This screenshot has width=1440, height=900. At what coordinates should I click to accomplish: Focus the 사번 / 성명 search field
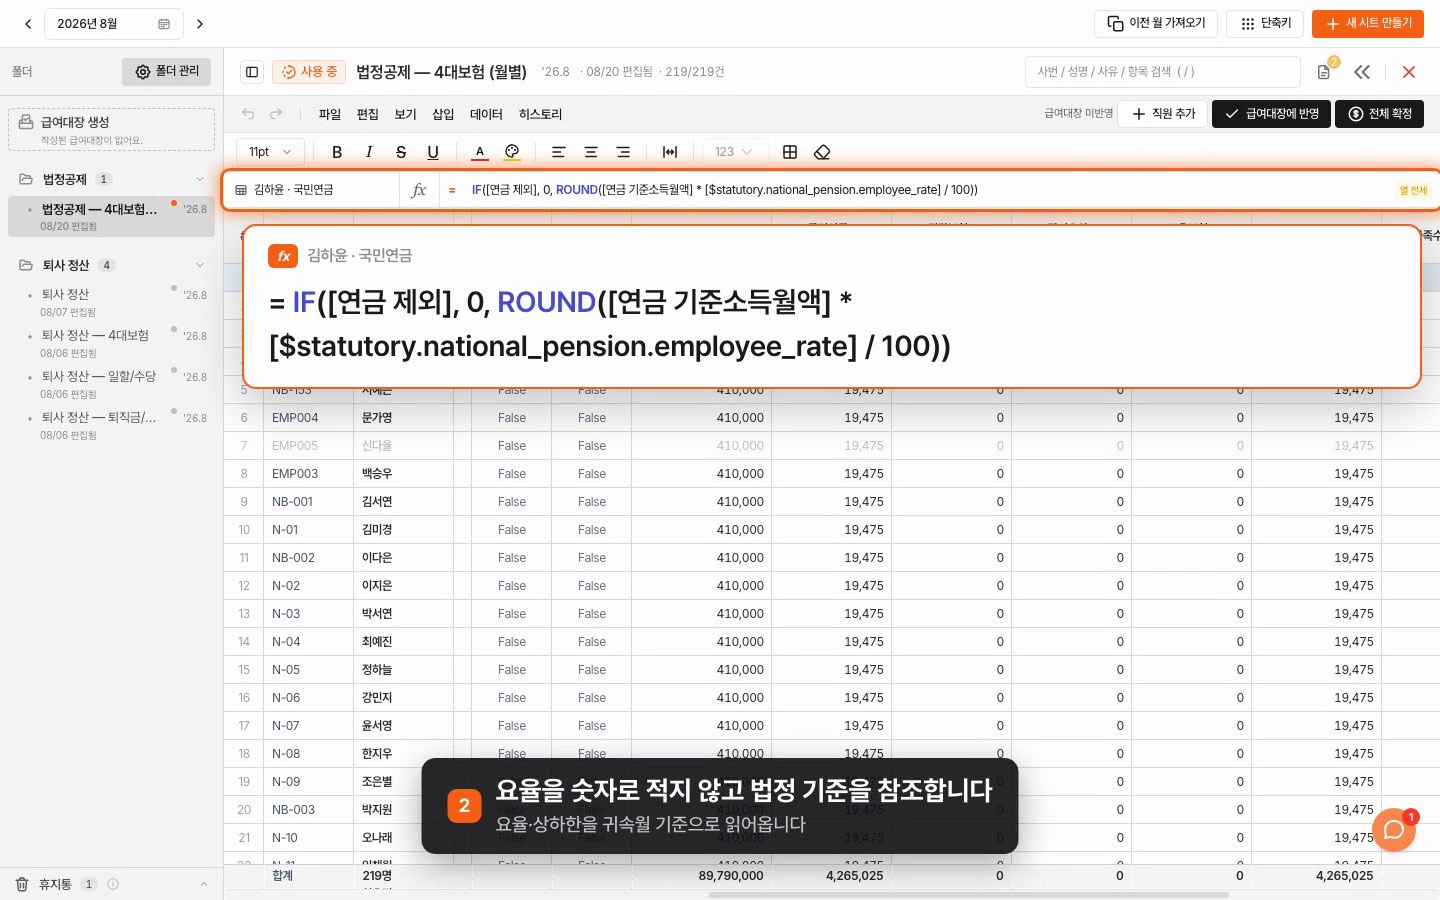1162,72
